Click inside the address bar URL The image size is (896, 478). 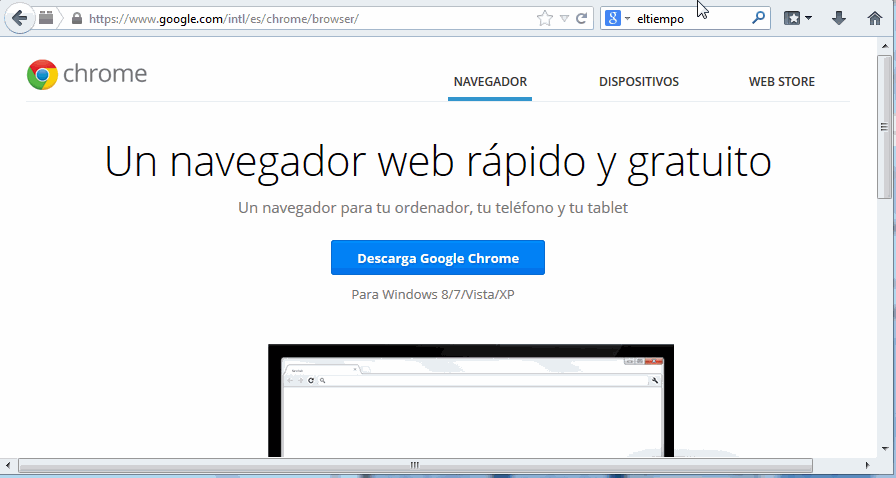[x=300, y=18]
